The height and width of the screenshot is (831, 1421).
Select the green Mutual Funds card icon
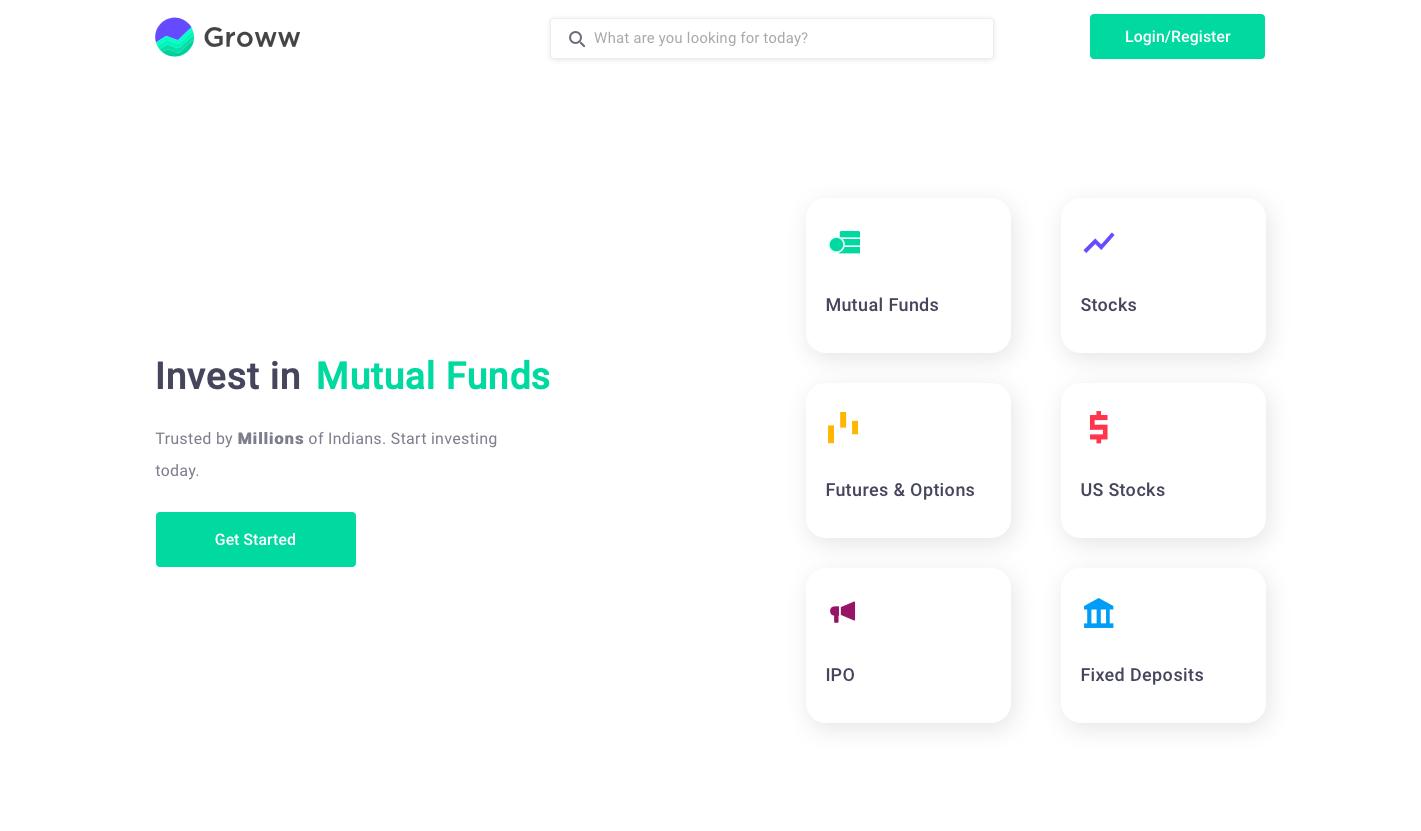845,243
